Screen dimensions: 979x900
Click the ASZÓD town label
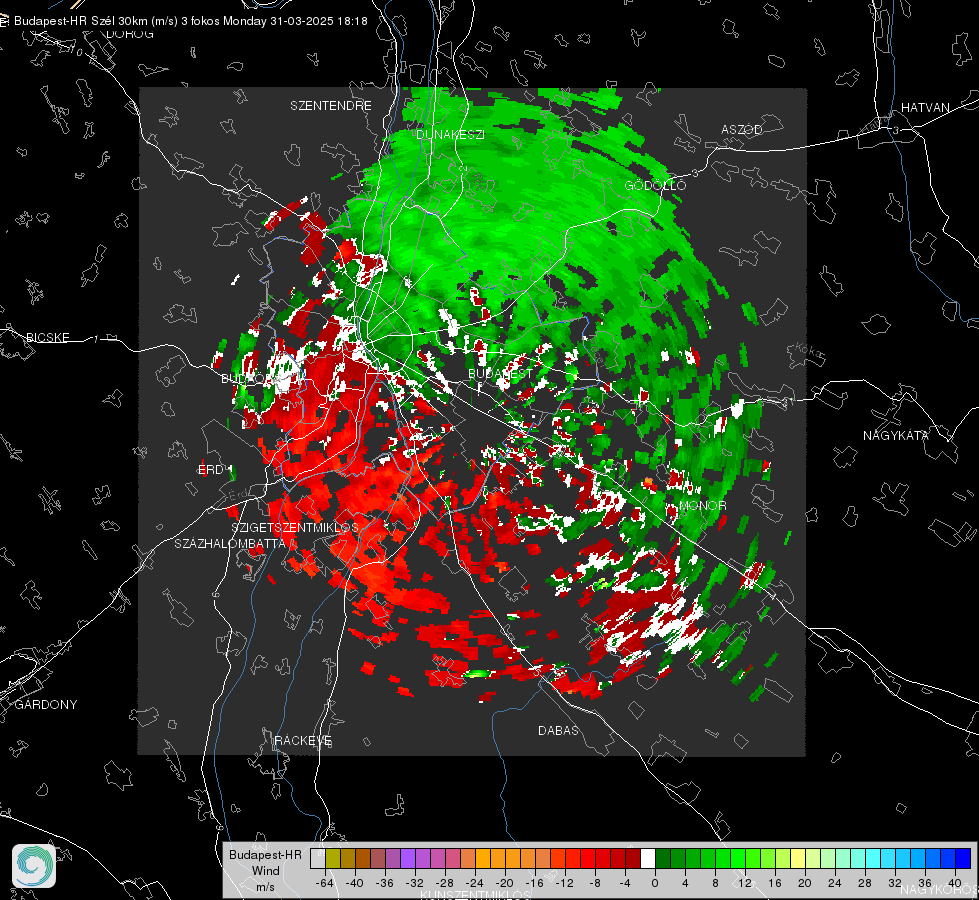tap(742, 129)
